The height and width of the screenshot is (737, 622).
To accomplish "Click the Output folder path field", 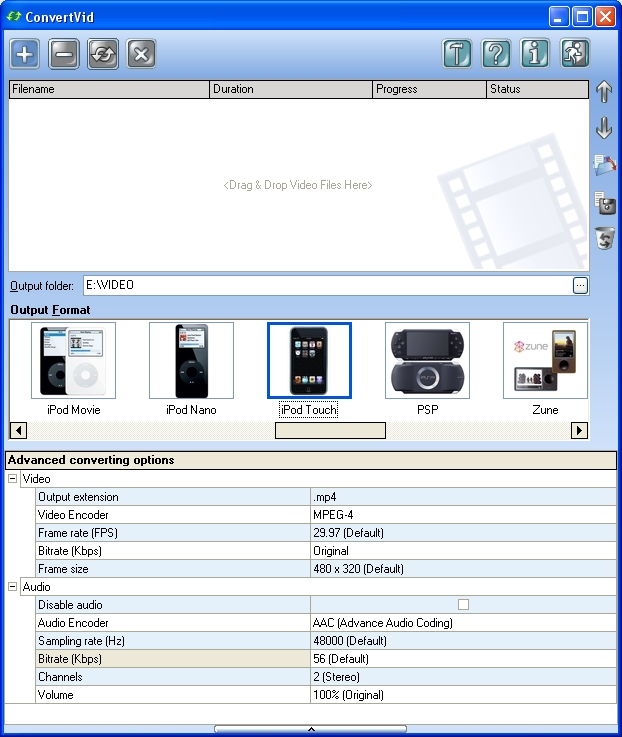I will 328,285.
